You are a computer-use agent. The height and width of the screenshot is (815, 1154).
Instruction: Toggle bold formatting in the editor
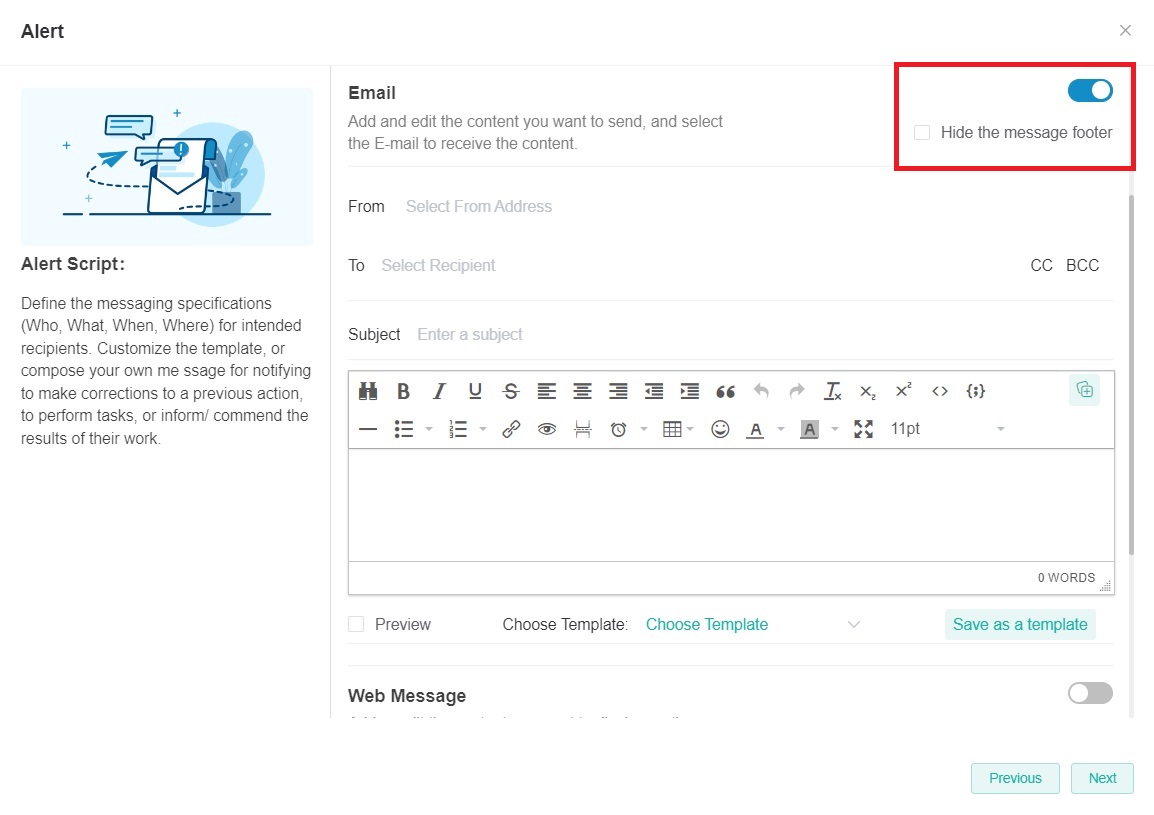pyautogui.click(x=403, y=391)
